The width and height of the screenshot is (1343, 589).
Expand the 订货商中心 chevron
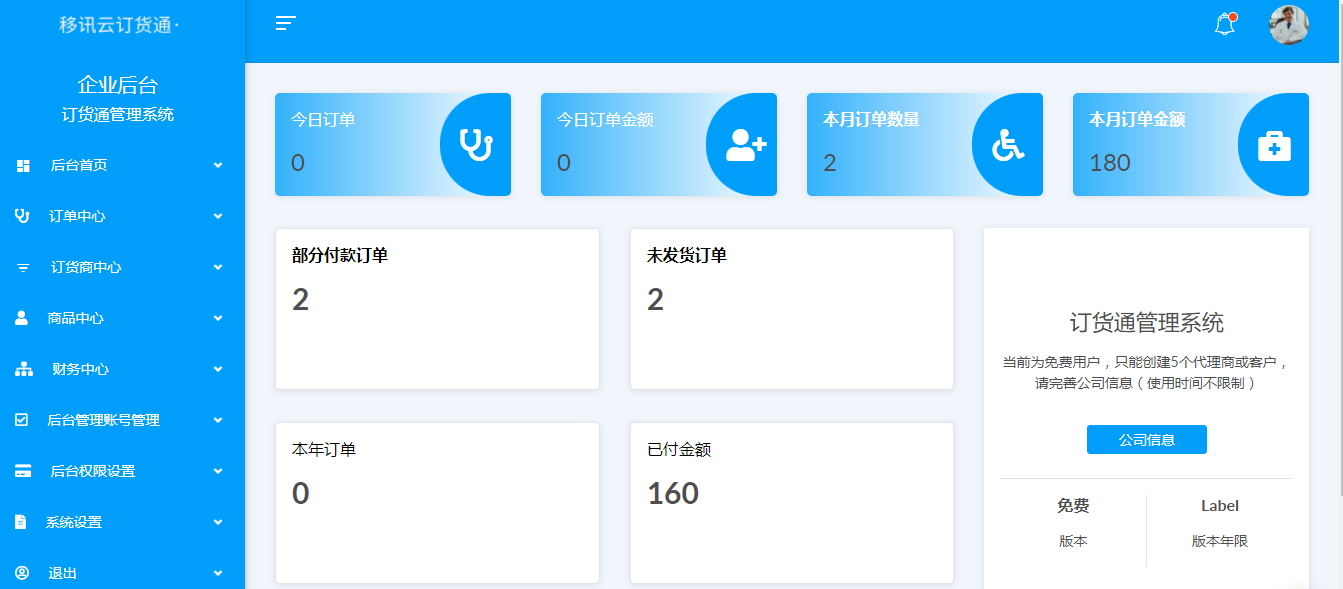[x=218, y=267]
